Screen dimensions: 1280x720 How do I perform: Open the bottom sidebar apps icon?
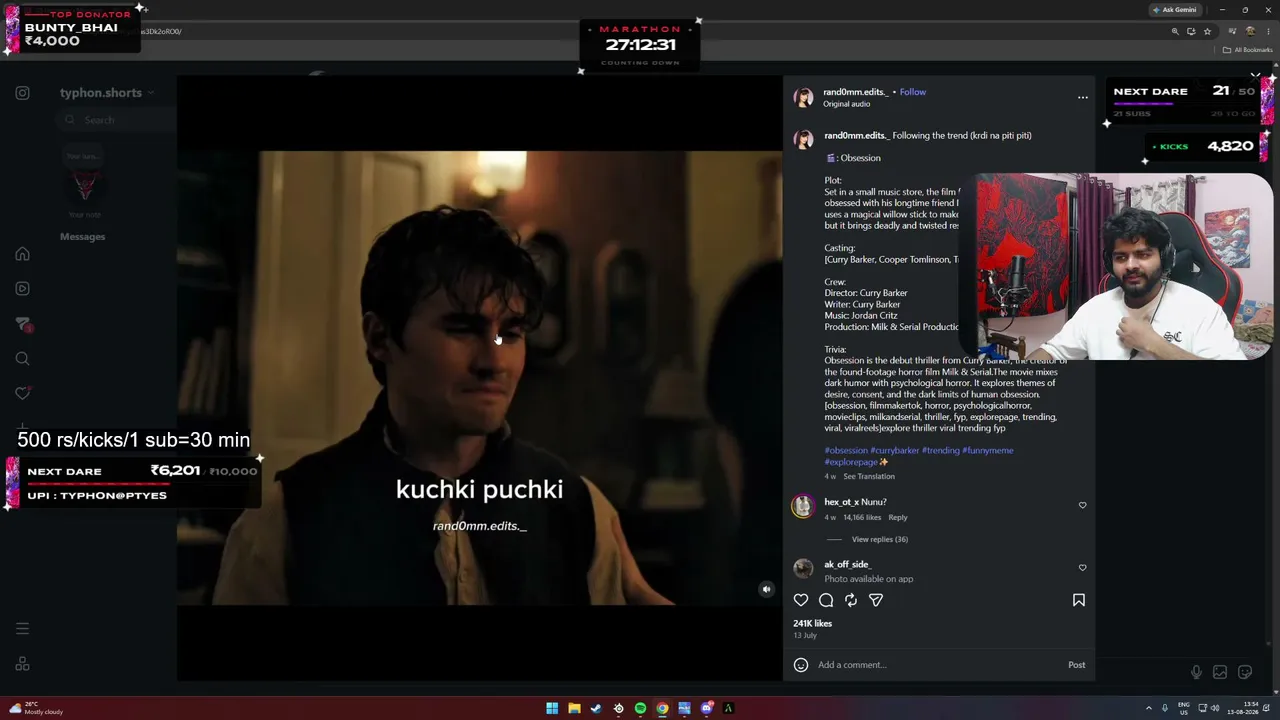tap(22, 664)
